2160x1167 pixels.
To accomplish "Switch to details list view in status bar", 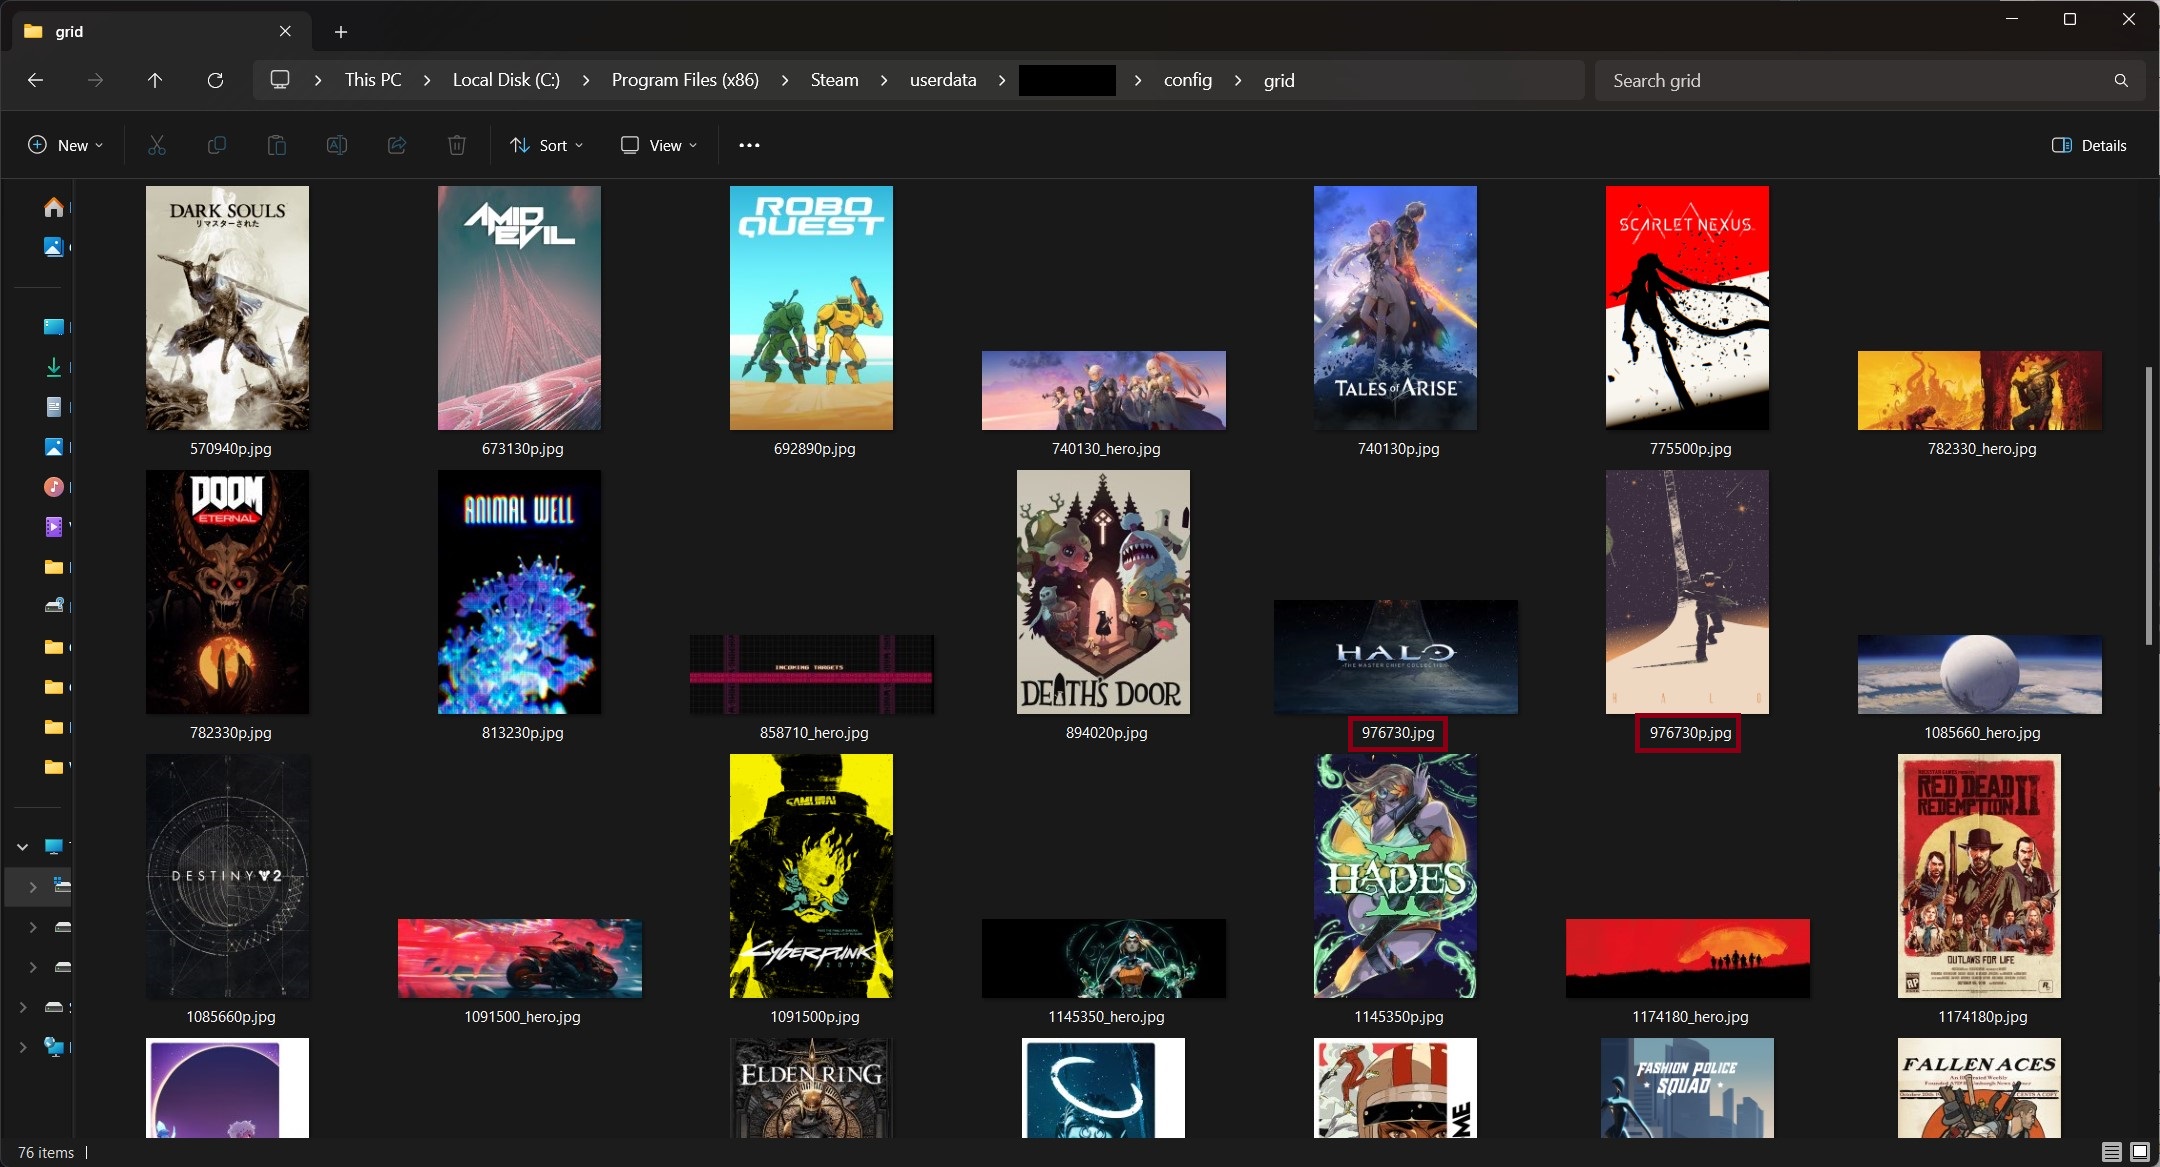I will pos(2111,1152).
